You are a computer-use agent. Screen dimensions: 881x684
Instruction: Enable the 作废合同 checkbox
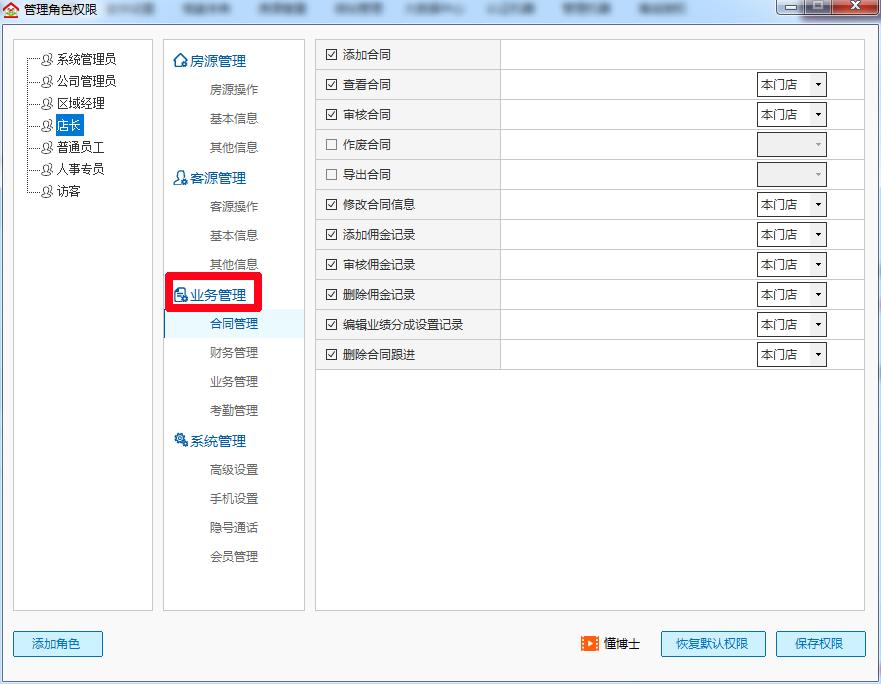(x=330, y=145)
